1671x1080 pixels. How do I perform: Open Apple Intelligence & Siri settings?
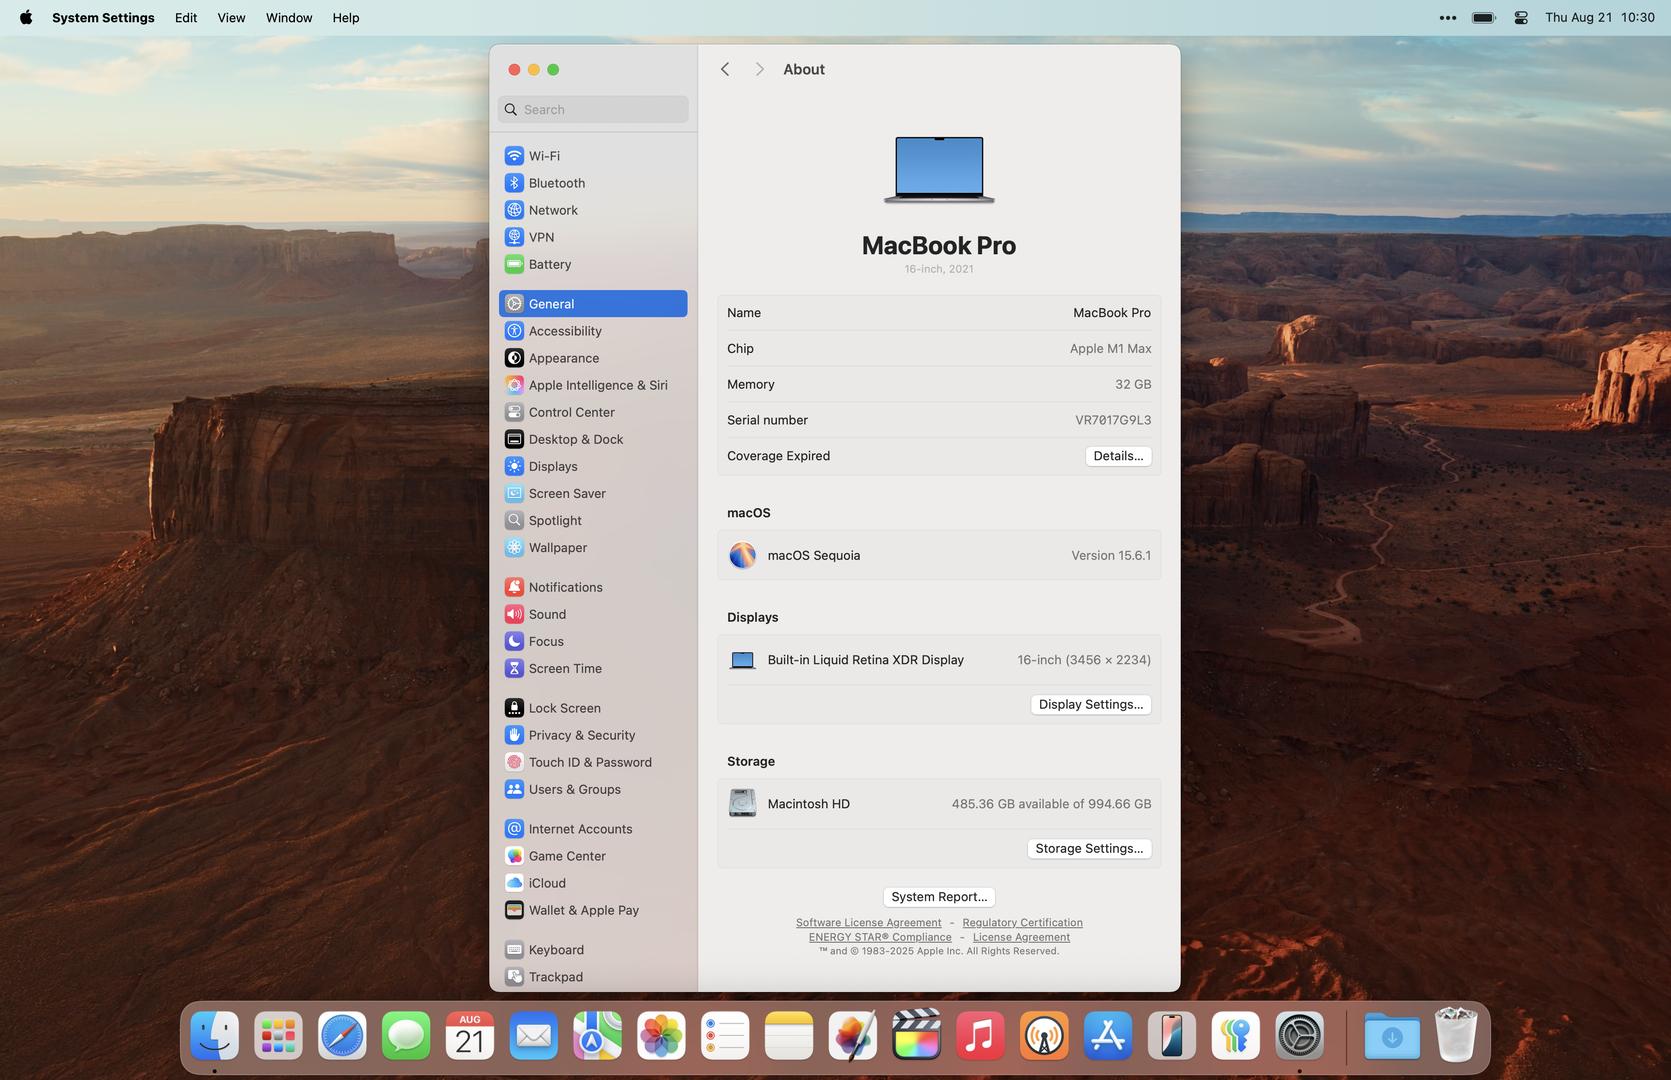pyautogui.click(x=593, y=385)
